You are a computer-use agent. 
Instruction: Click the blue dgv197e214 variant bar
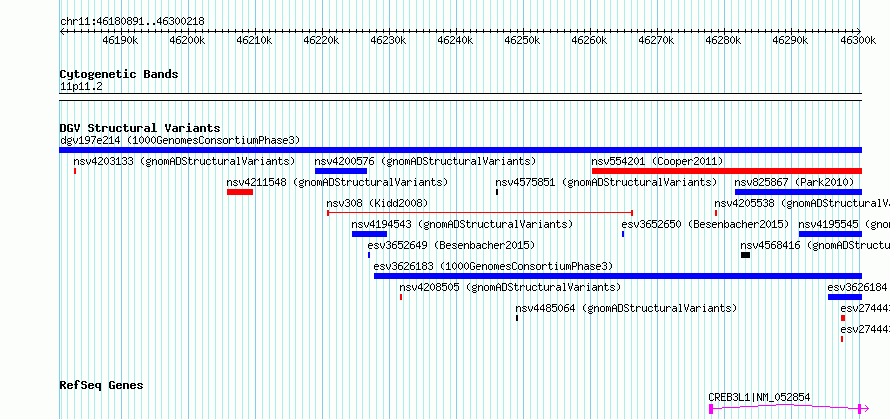coord(460,150)
